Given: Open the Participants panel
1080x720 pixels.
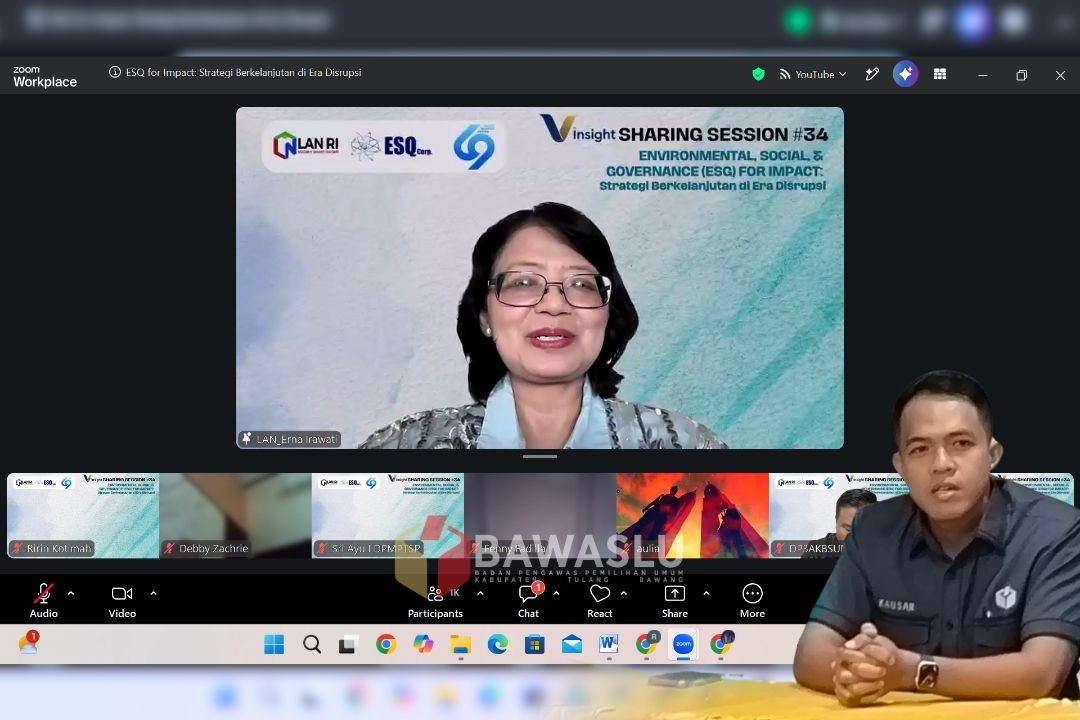Looking at the screenshot, I should tap(435, 600).
